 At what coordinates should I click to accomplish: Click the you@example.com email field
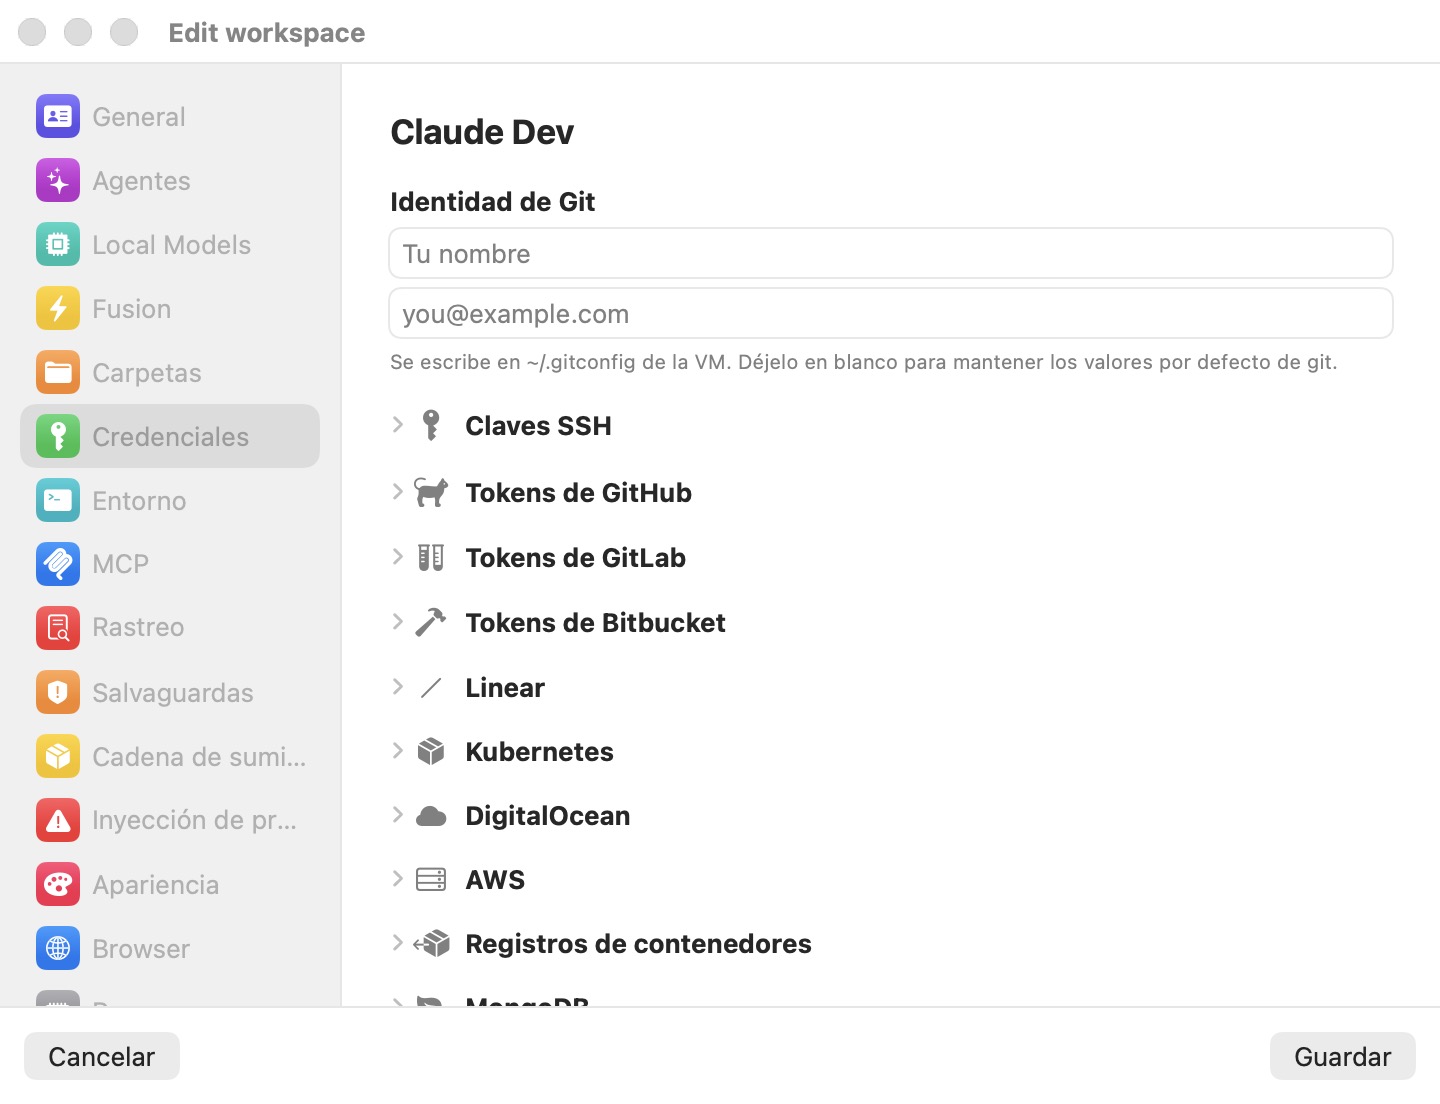click(x=891, y=313)
